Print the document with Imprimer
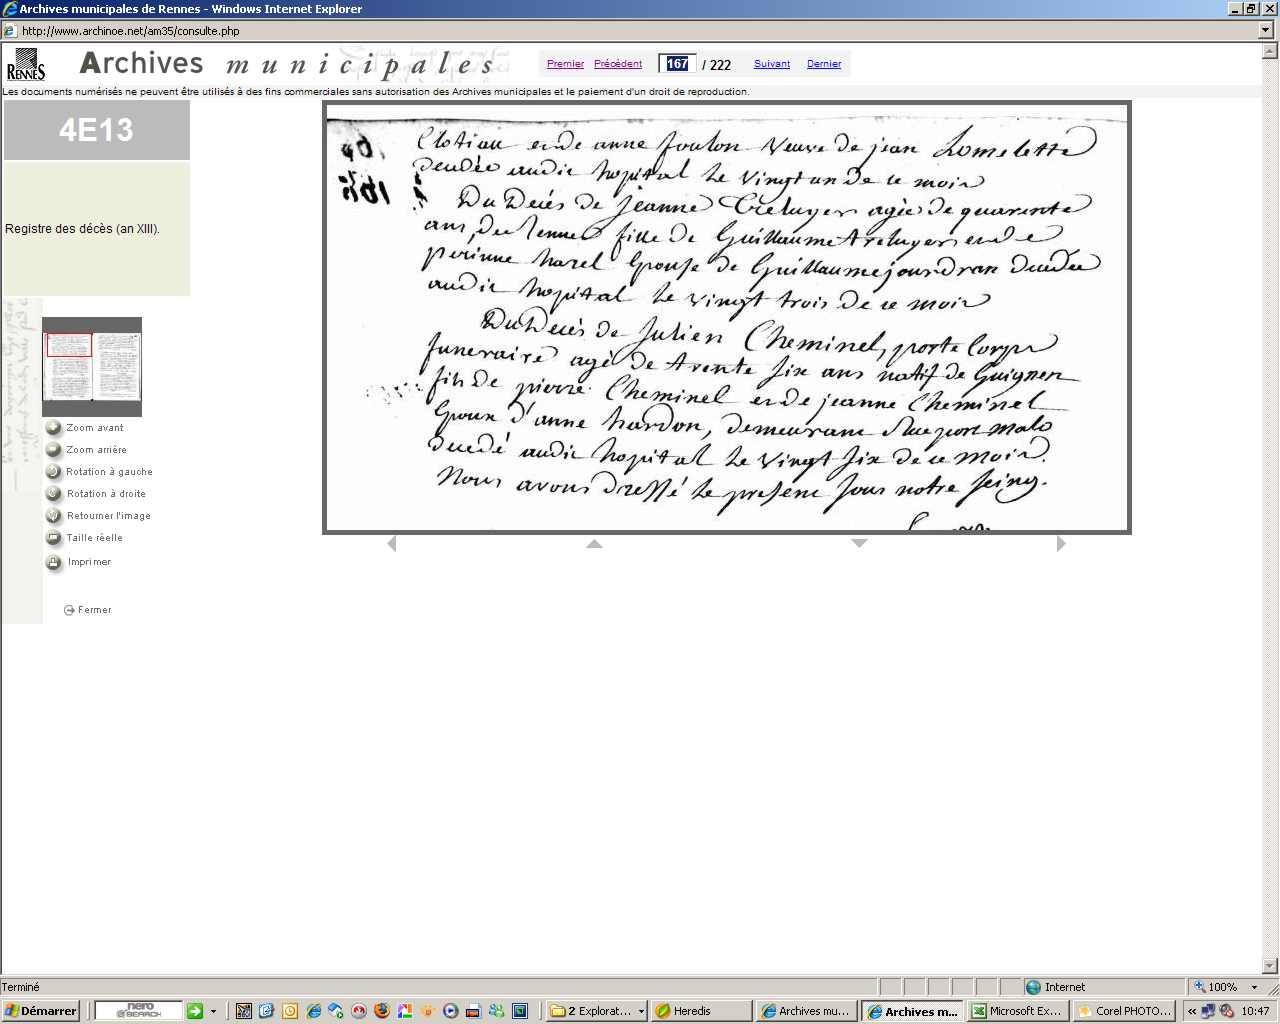1280x1024 pixels. tap(54, 562)
